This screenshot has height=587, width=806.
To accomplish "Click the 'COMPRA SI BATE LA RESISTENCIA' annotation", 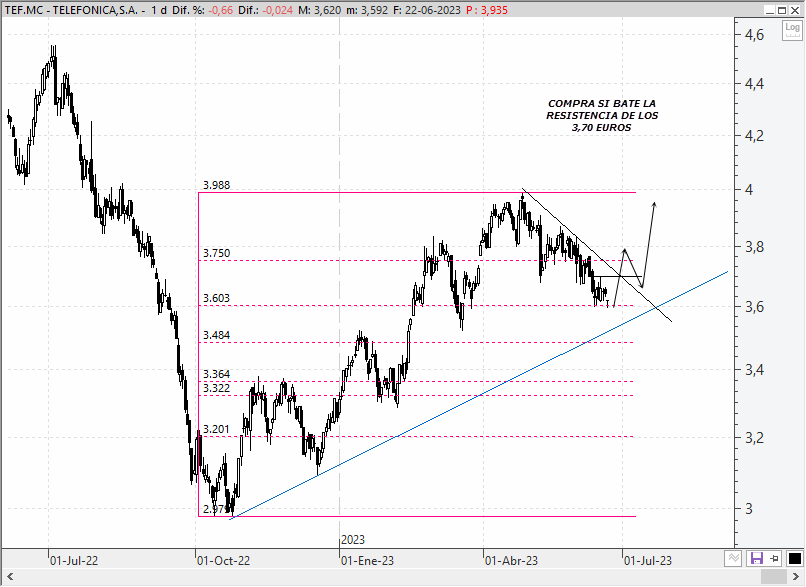I will tap(602, 116).
